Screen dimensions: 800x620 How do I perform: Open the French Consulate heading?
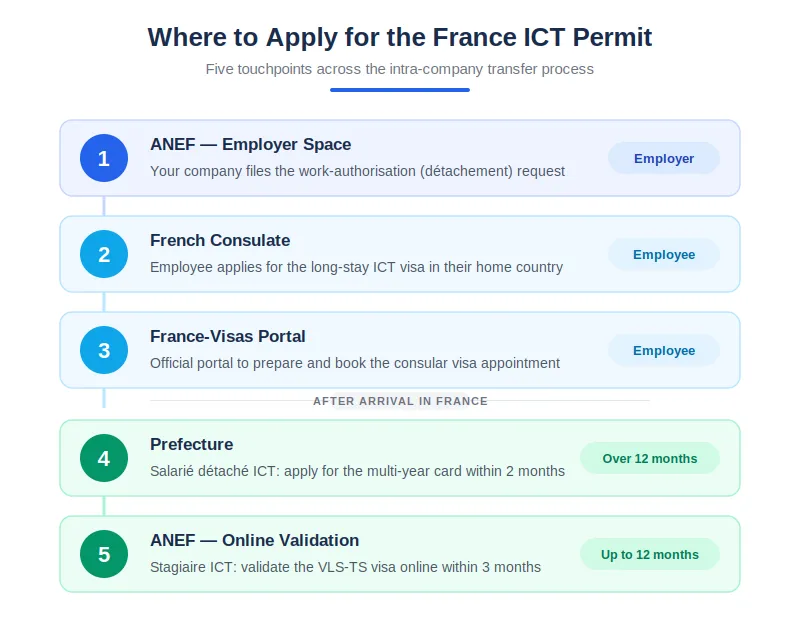[220, 240]
